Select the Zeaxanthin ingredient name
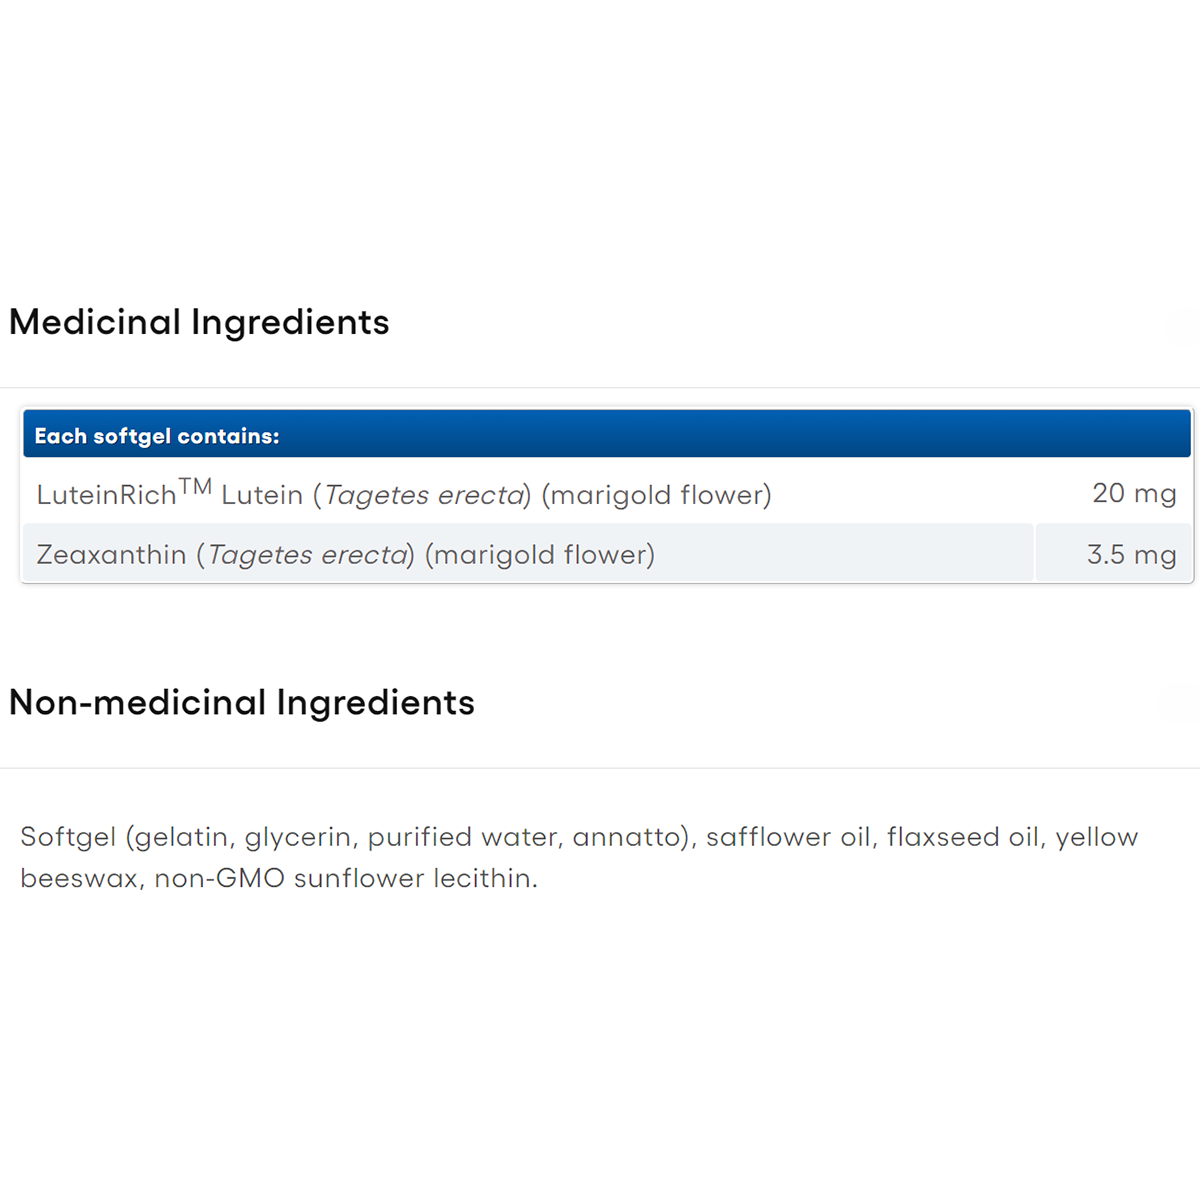The image size is (1200, 1200). pyautogui.click(x=111, y=555)
